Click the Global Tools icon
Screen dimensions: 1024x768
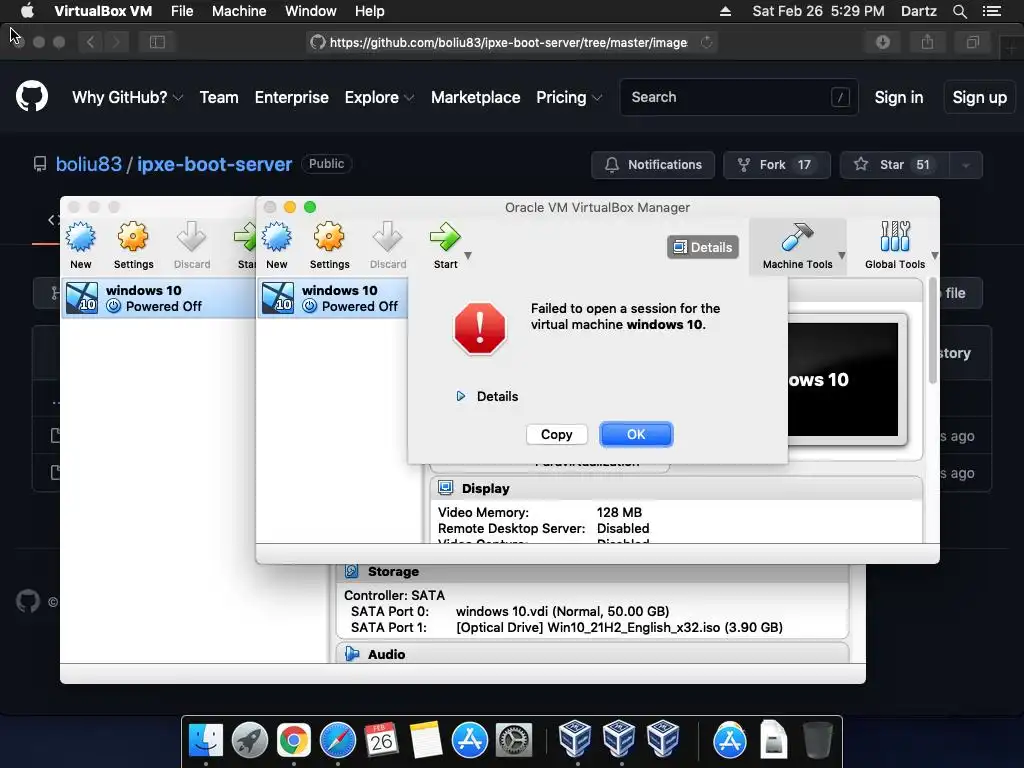895,237
